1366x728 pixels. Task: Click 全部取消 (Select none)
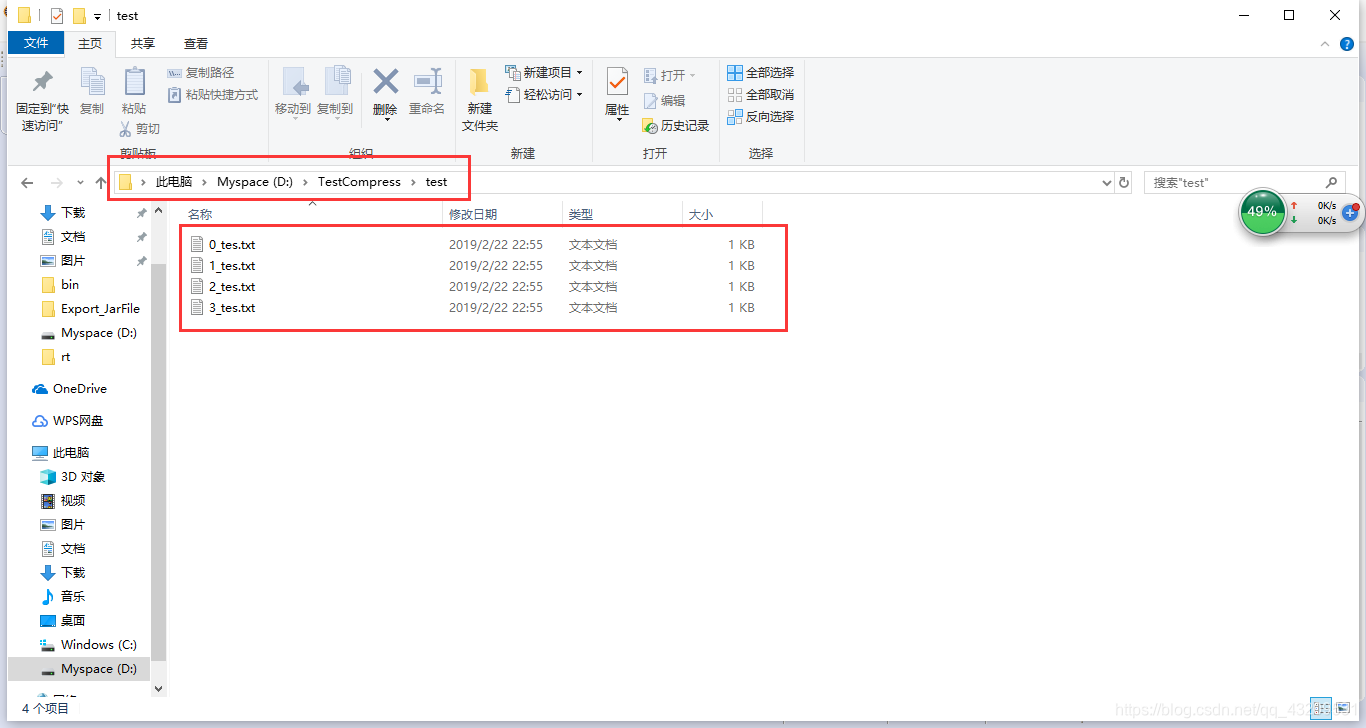[760, 95]
